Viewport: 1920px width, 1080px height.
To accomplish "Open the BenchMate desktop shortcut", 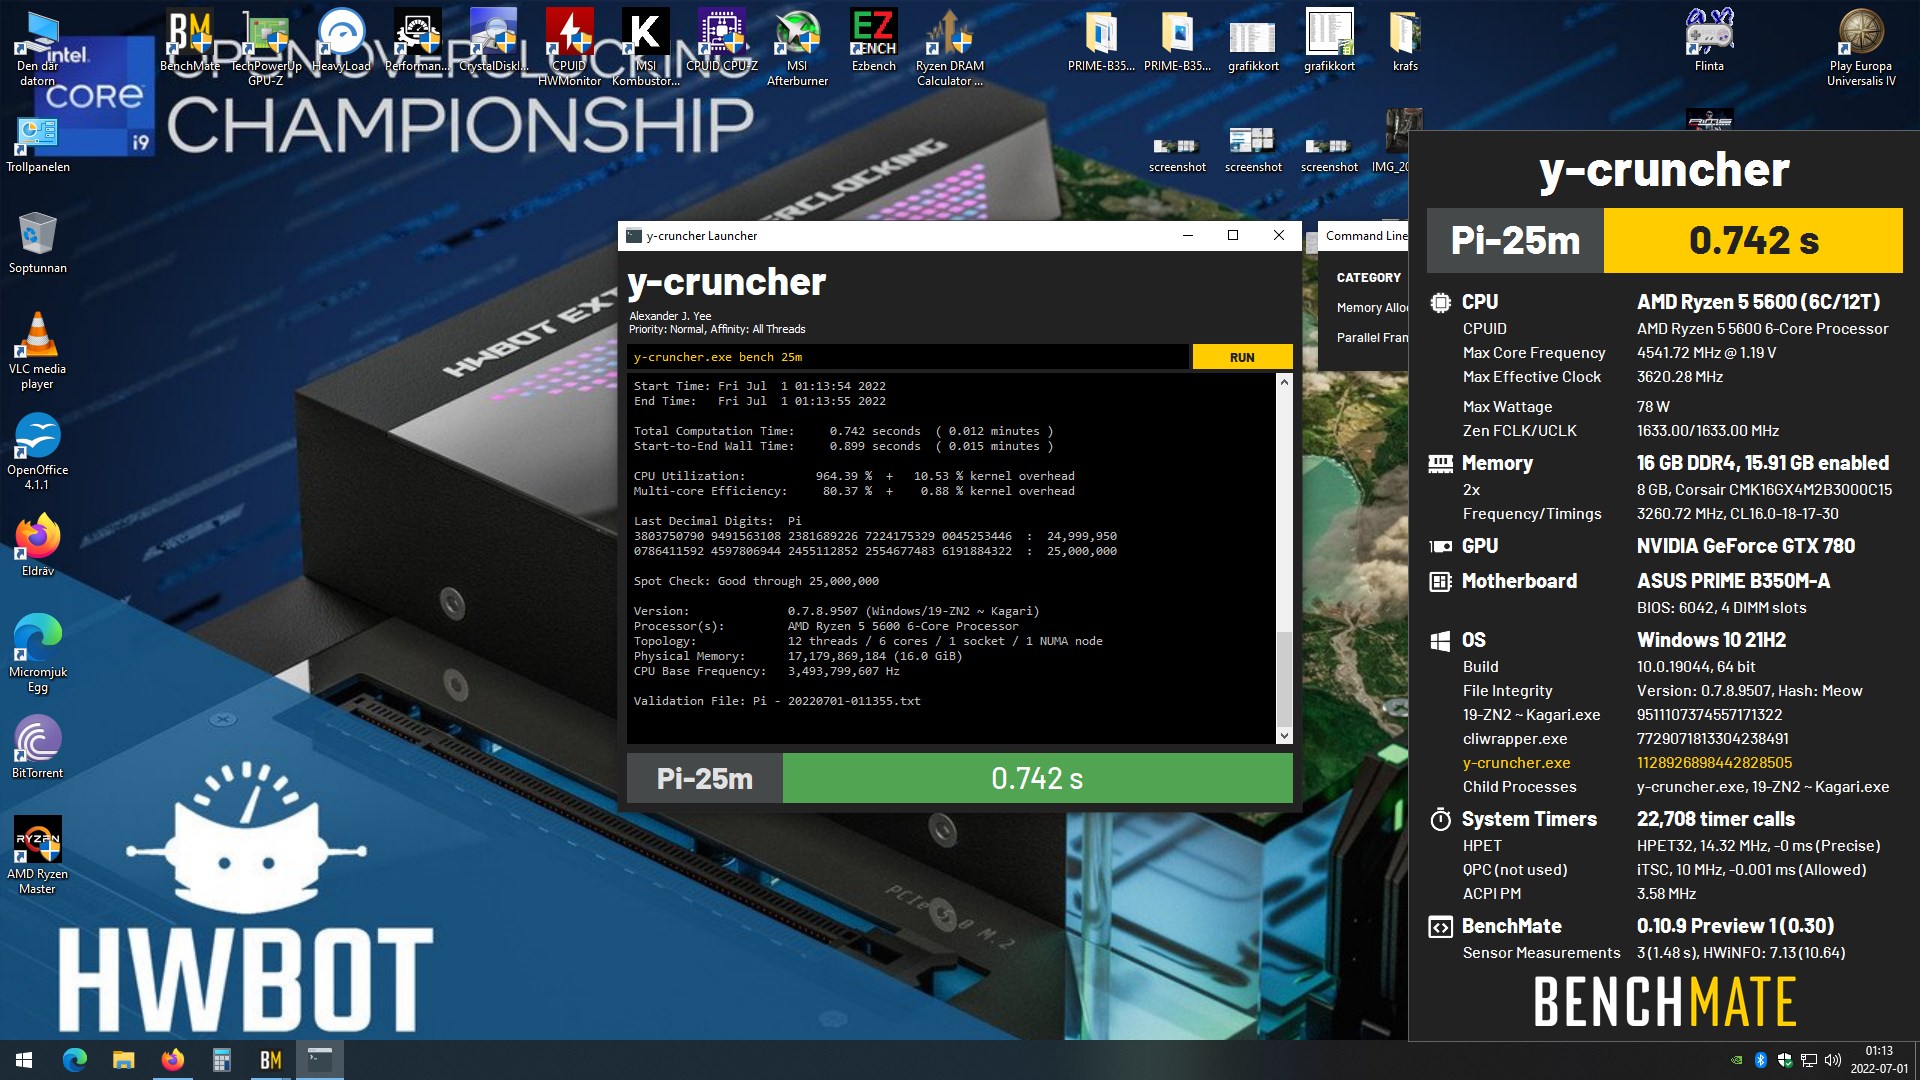I will (x=190, y=41).
